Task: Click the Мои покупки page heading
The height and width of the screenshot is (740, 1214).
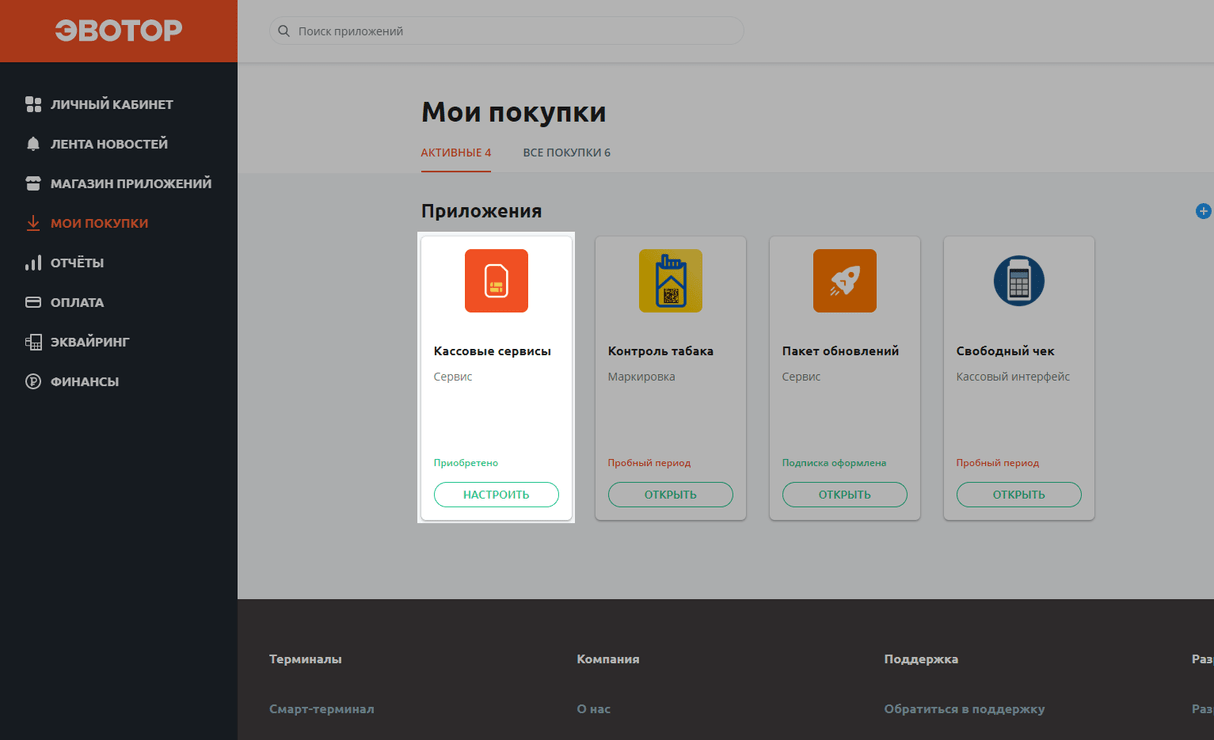Action: click(513, 112)
